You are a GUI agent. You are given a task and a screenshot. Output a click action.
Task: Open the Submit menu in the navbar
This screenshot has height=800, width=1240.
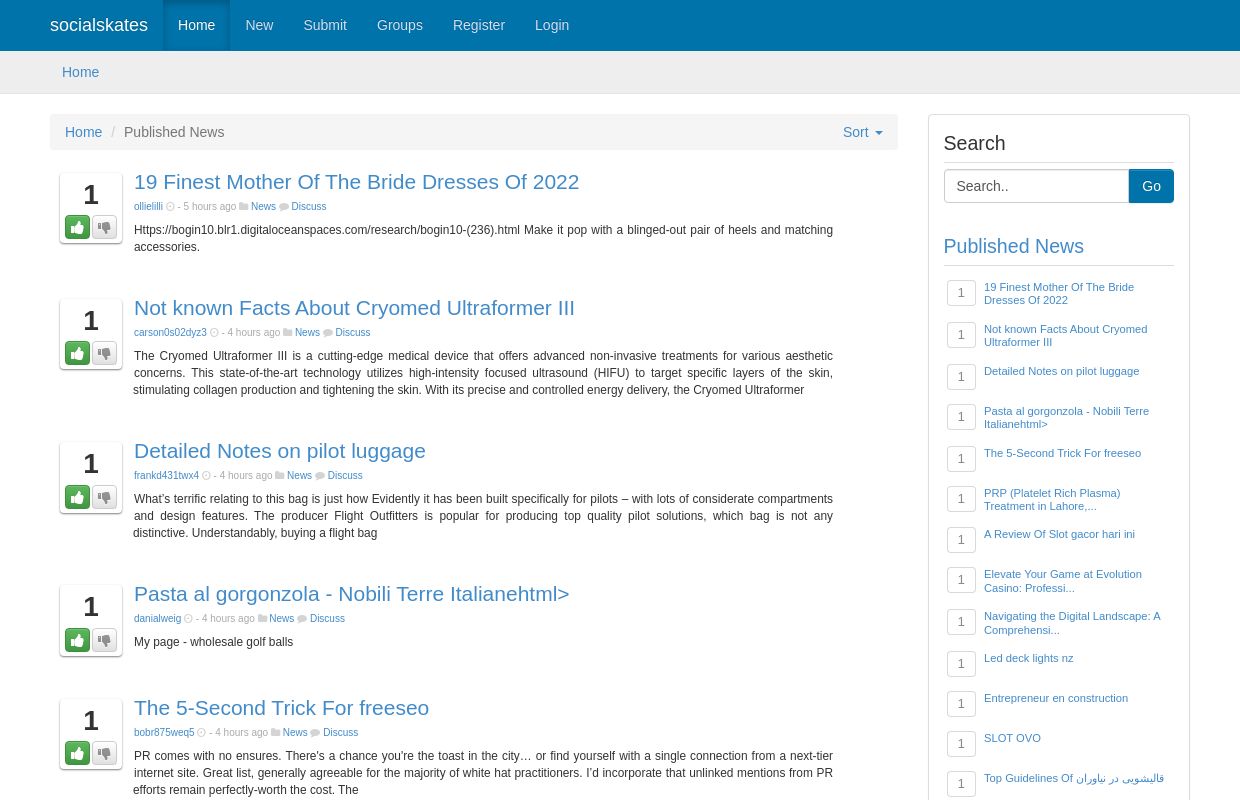coord(325,25)
